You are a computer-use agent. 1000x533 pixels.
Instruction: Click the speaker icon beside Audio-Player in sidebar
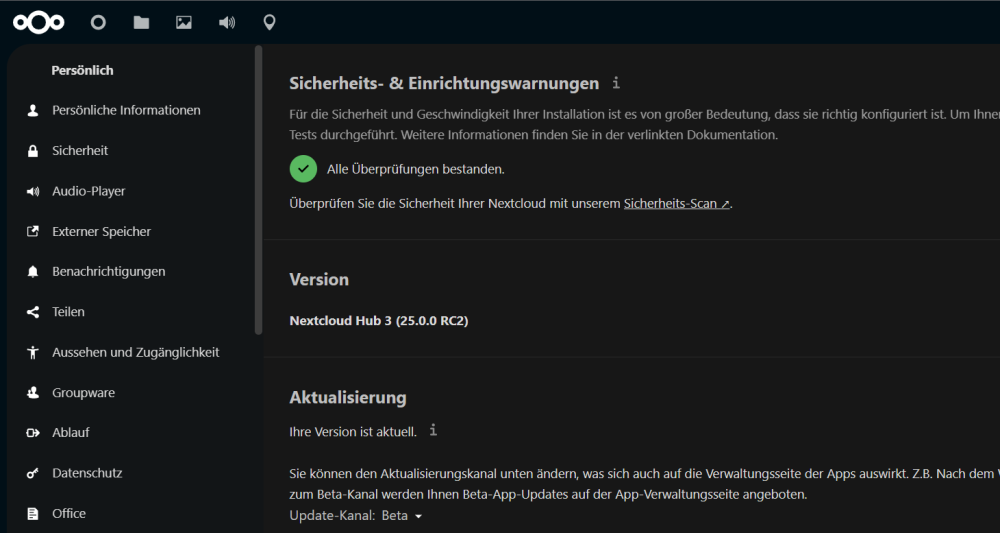click(x=33, y=191)
